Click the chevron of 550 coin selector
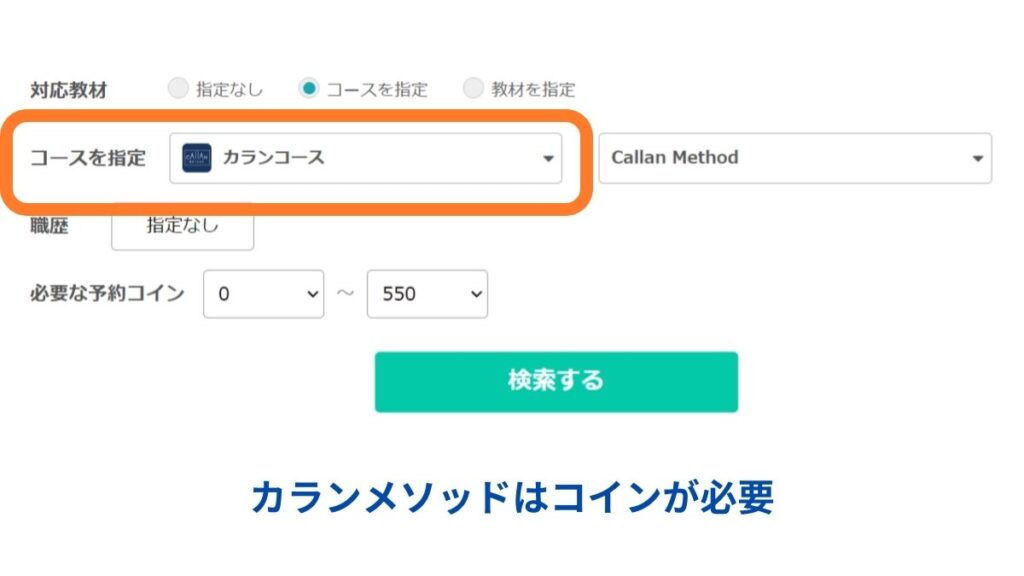Viewport: 1024px width, 576px height. click(x=477, y=295)
